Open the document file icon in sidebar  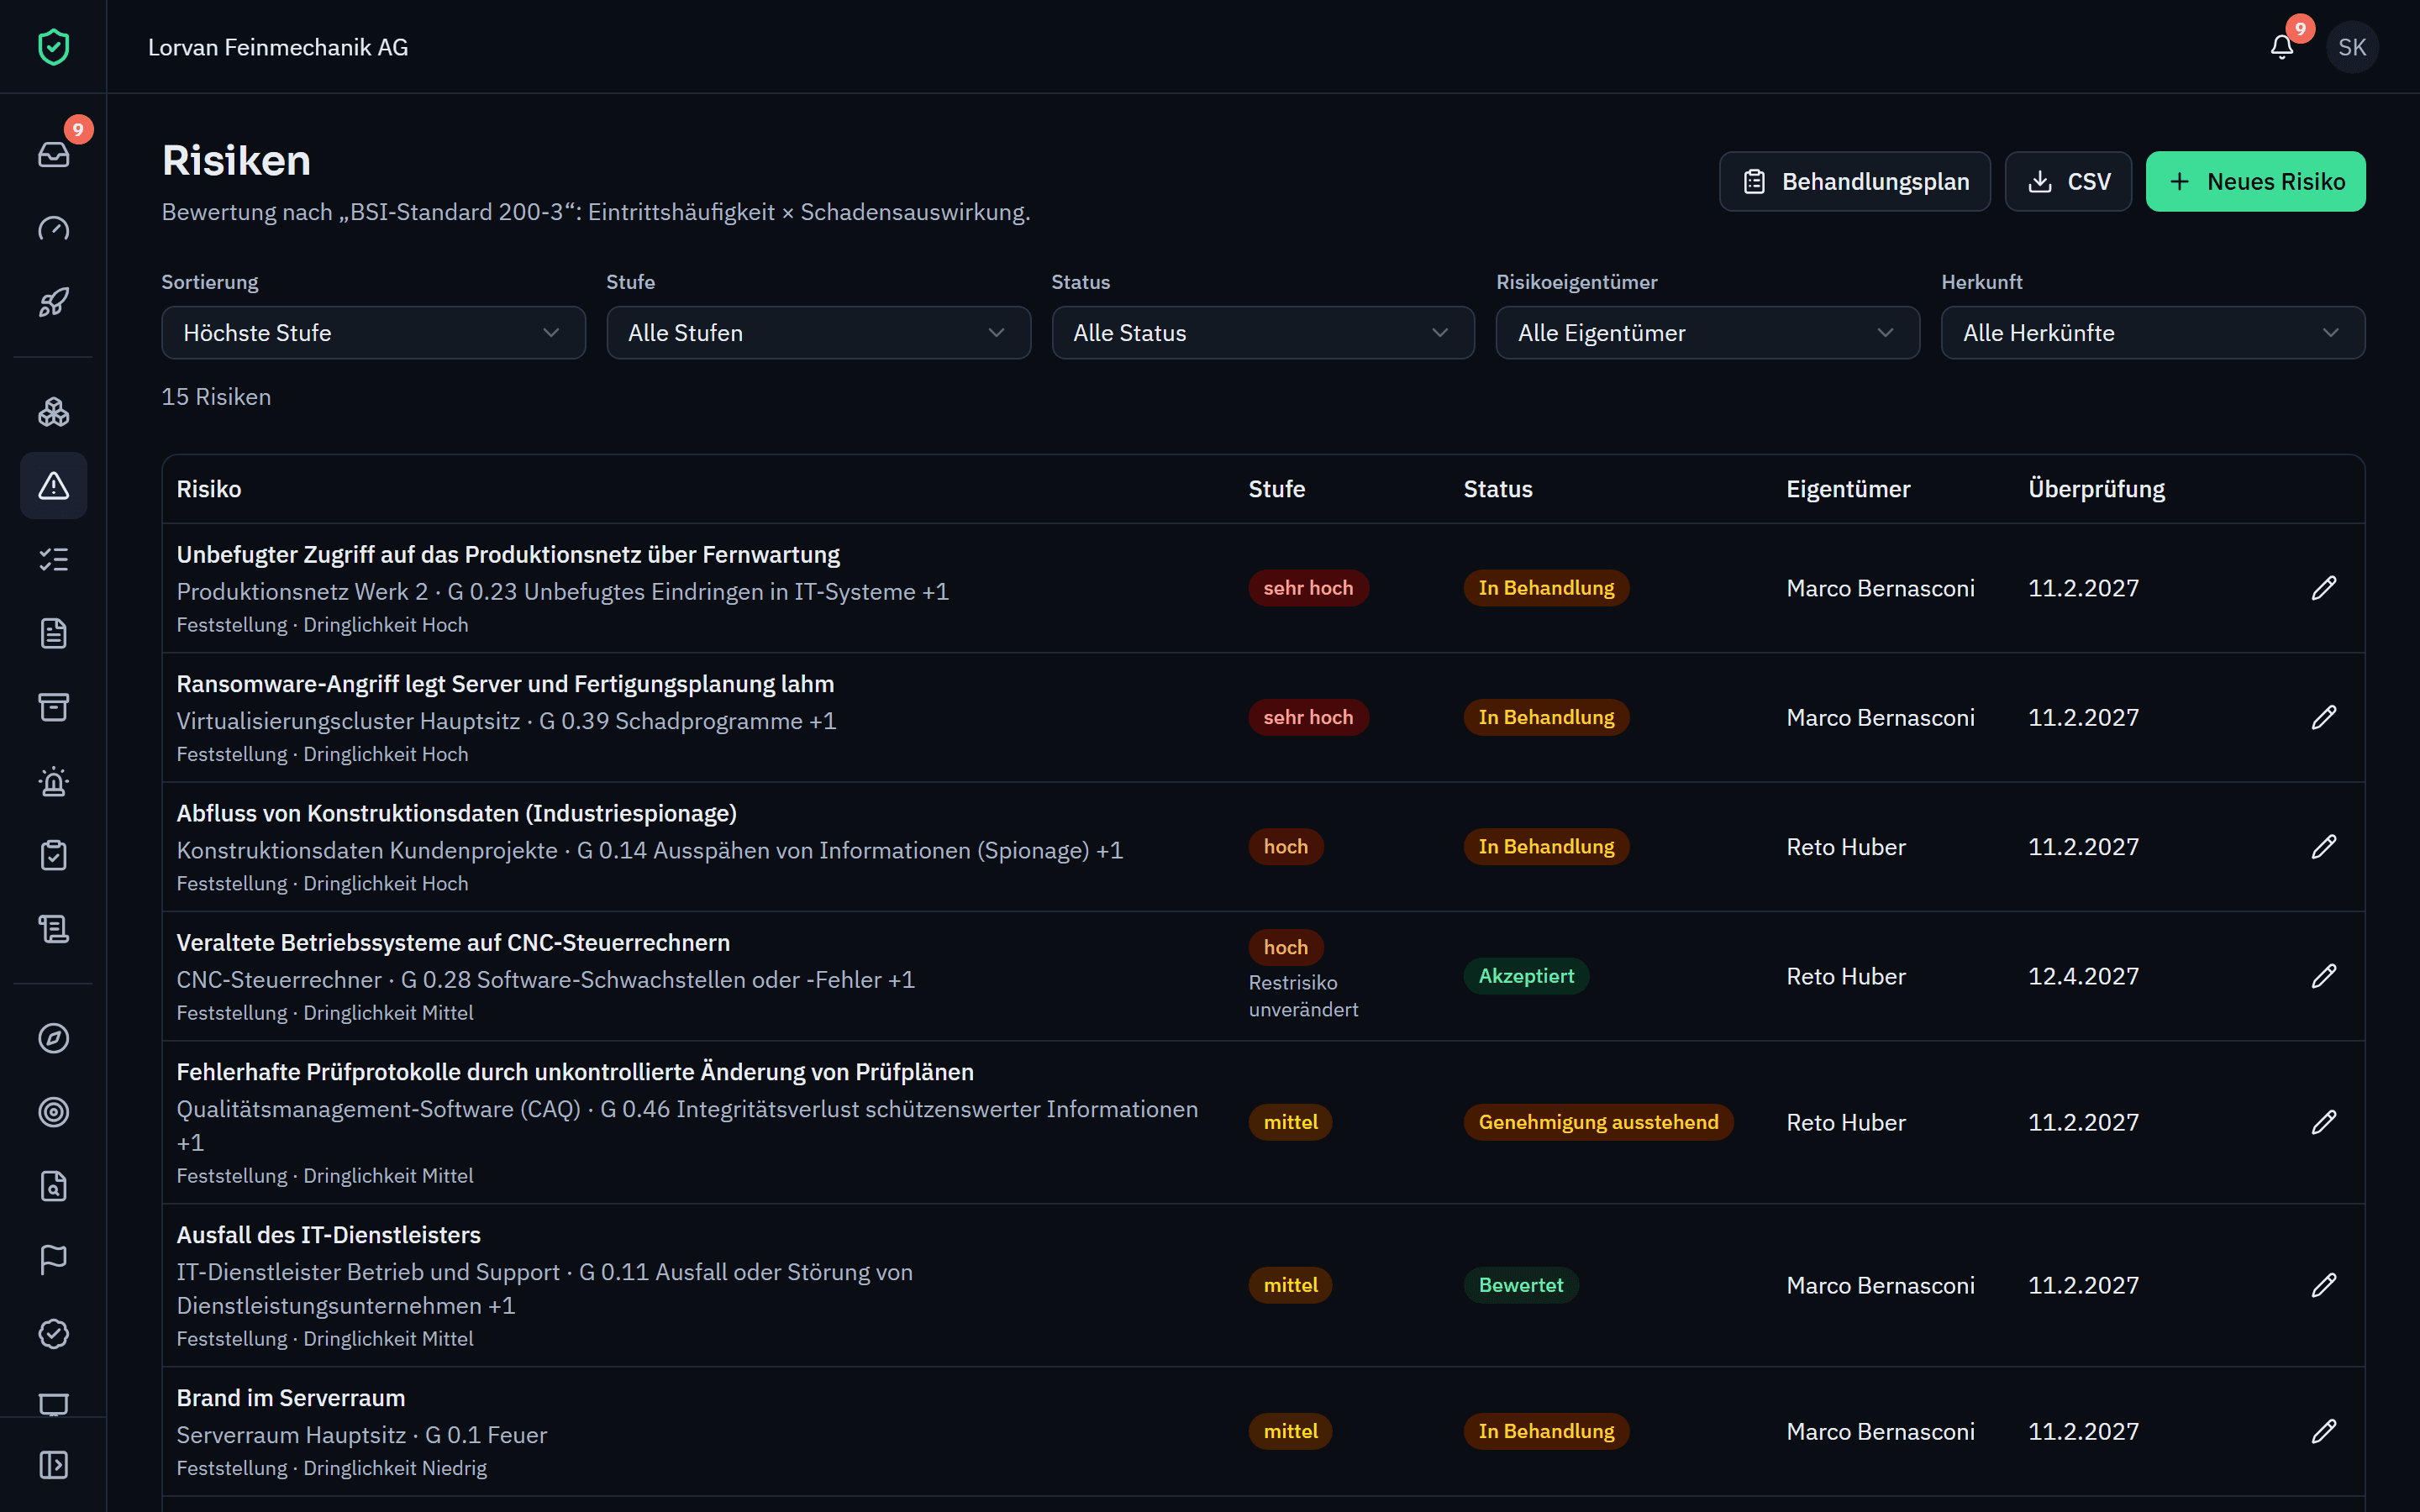[53, 633]
